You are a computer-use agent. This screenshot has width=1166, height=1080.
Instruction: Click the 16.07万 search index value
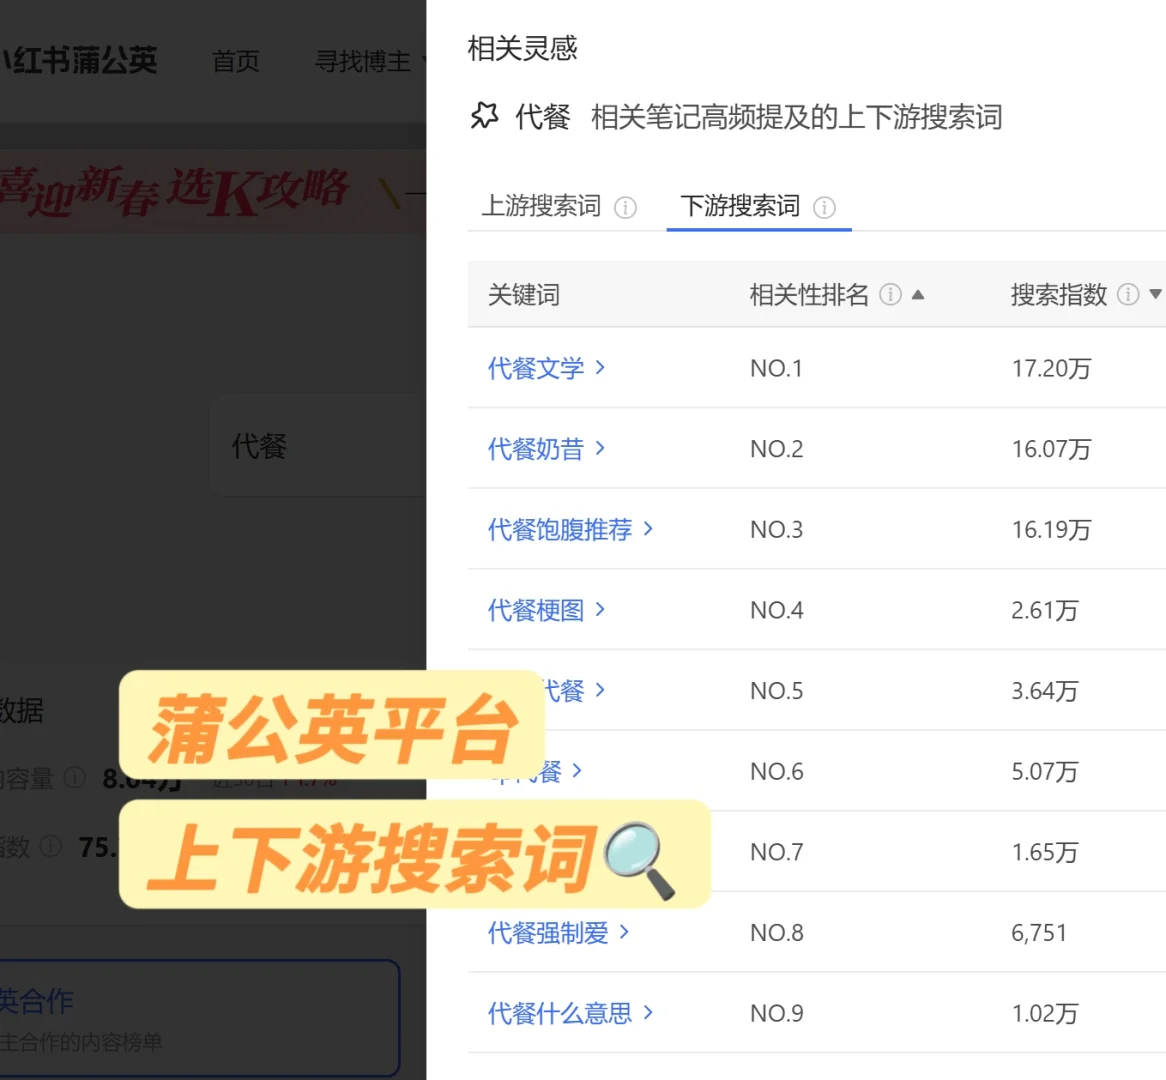point(1051,449)
